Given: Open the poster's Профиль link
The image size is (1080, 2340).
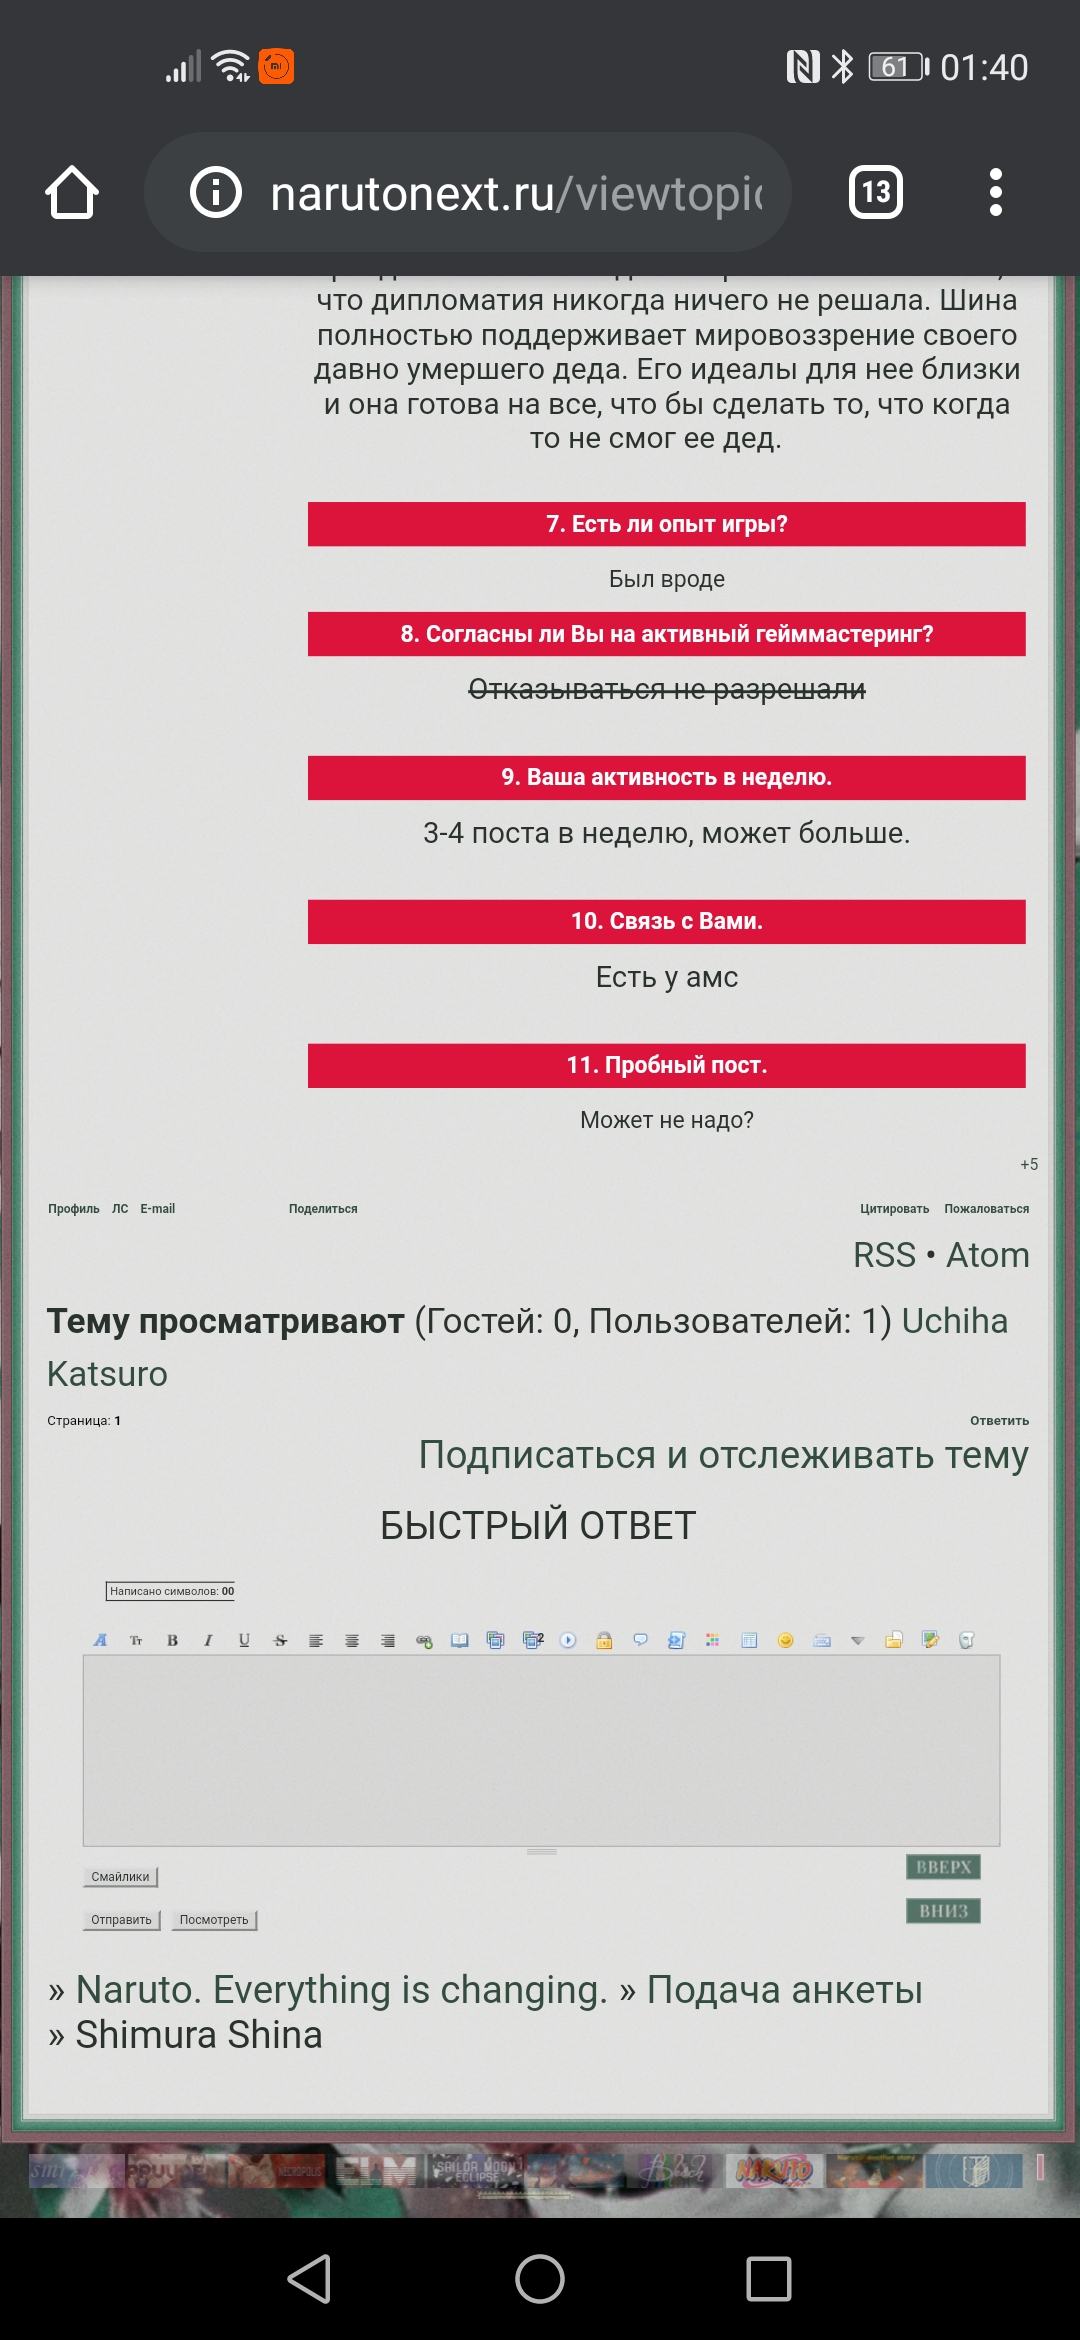Looking at the screenshot, I should (74, 1209).
